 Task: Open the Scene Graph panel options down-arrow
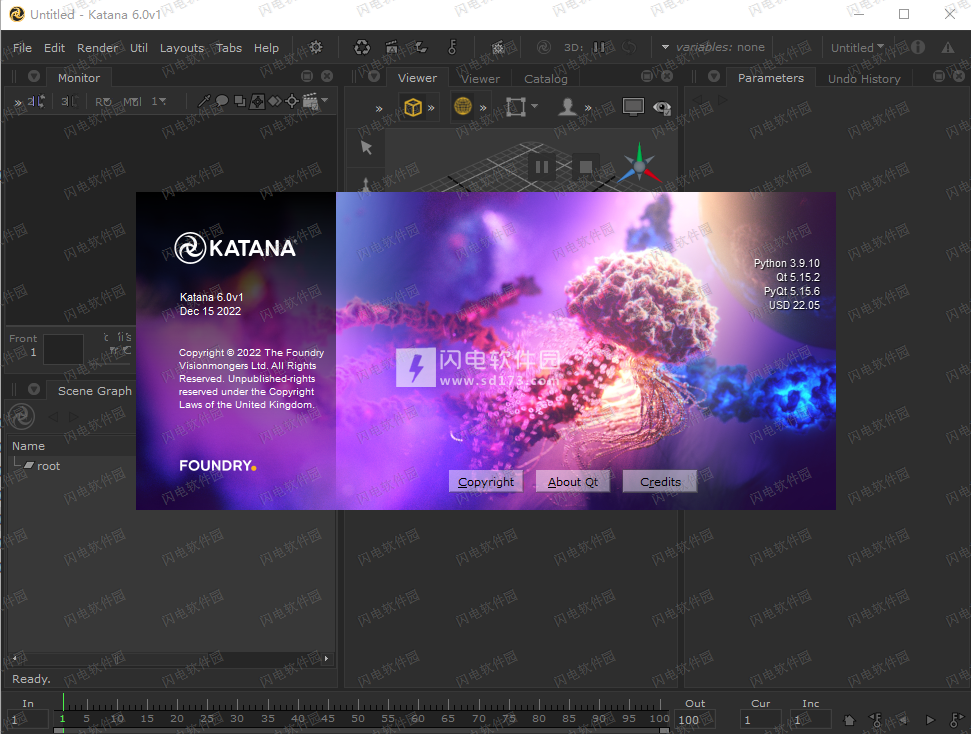coord(34,389)
